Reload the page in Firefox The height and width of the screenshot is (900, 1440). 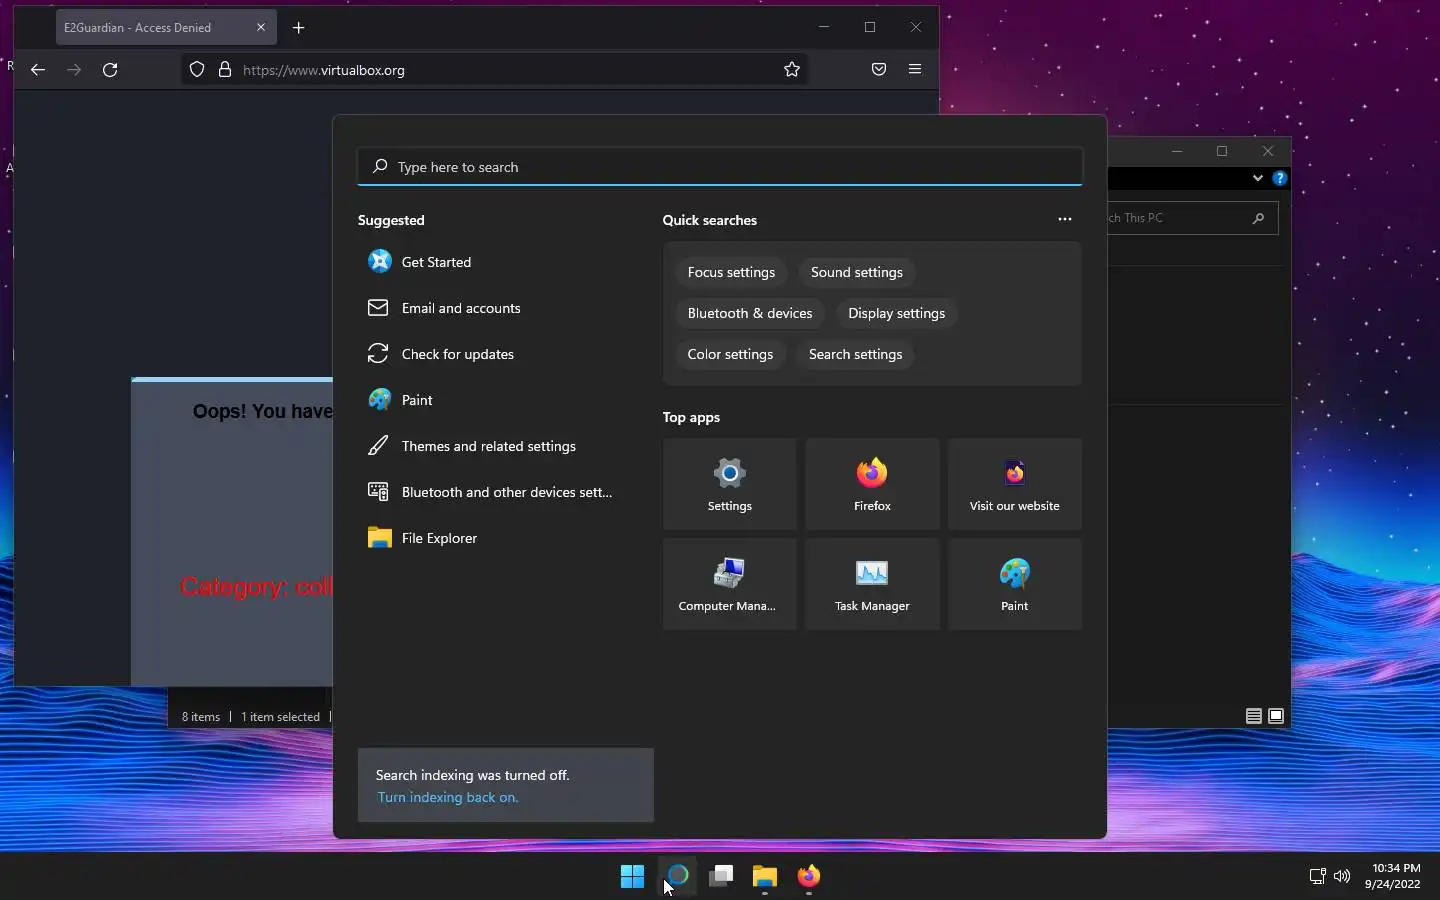click(x=110, y=70)
